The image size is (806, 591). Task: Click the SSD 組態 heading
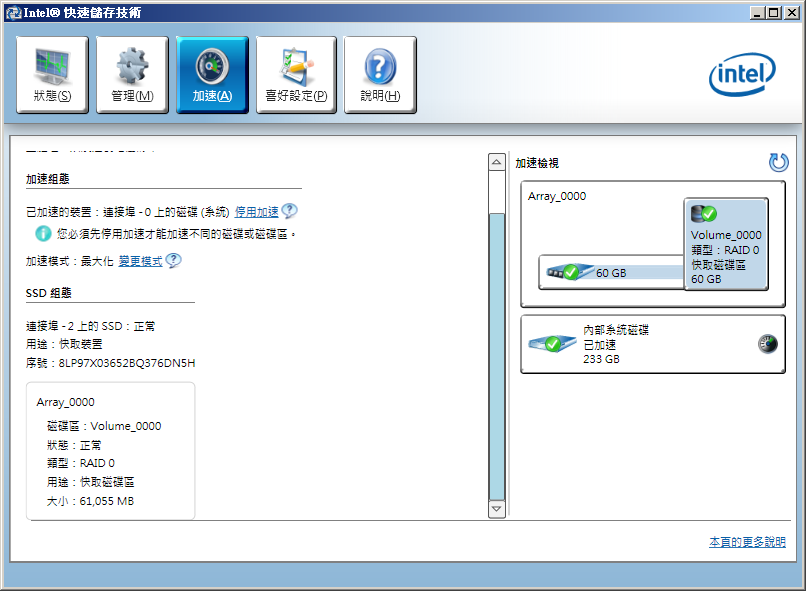click(49, 293)
